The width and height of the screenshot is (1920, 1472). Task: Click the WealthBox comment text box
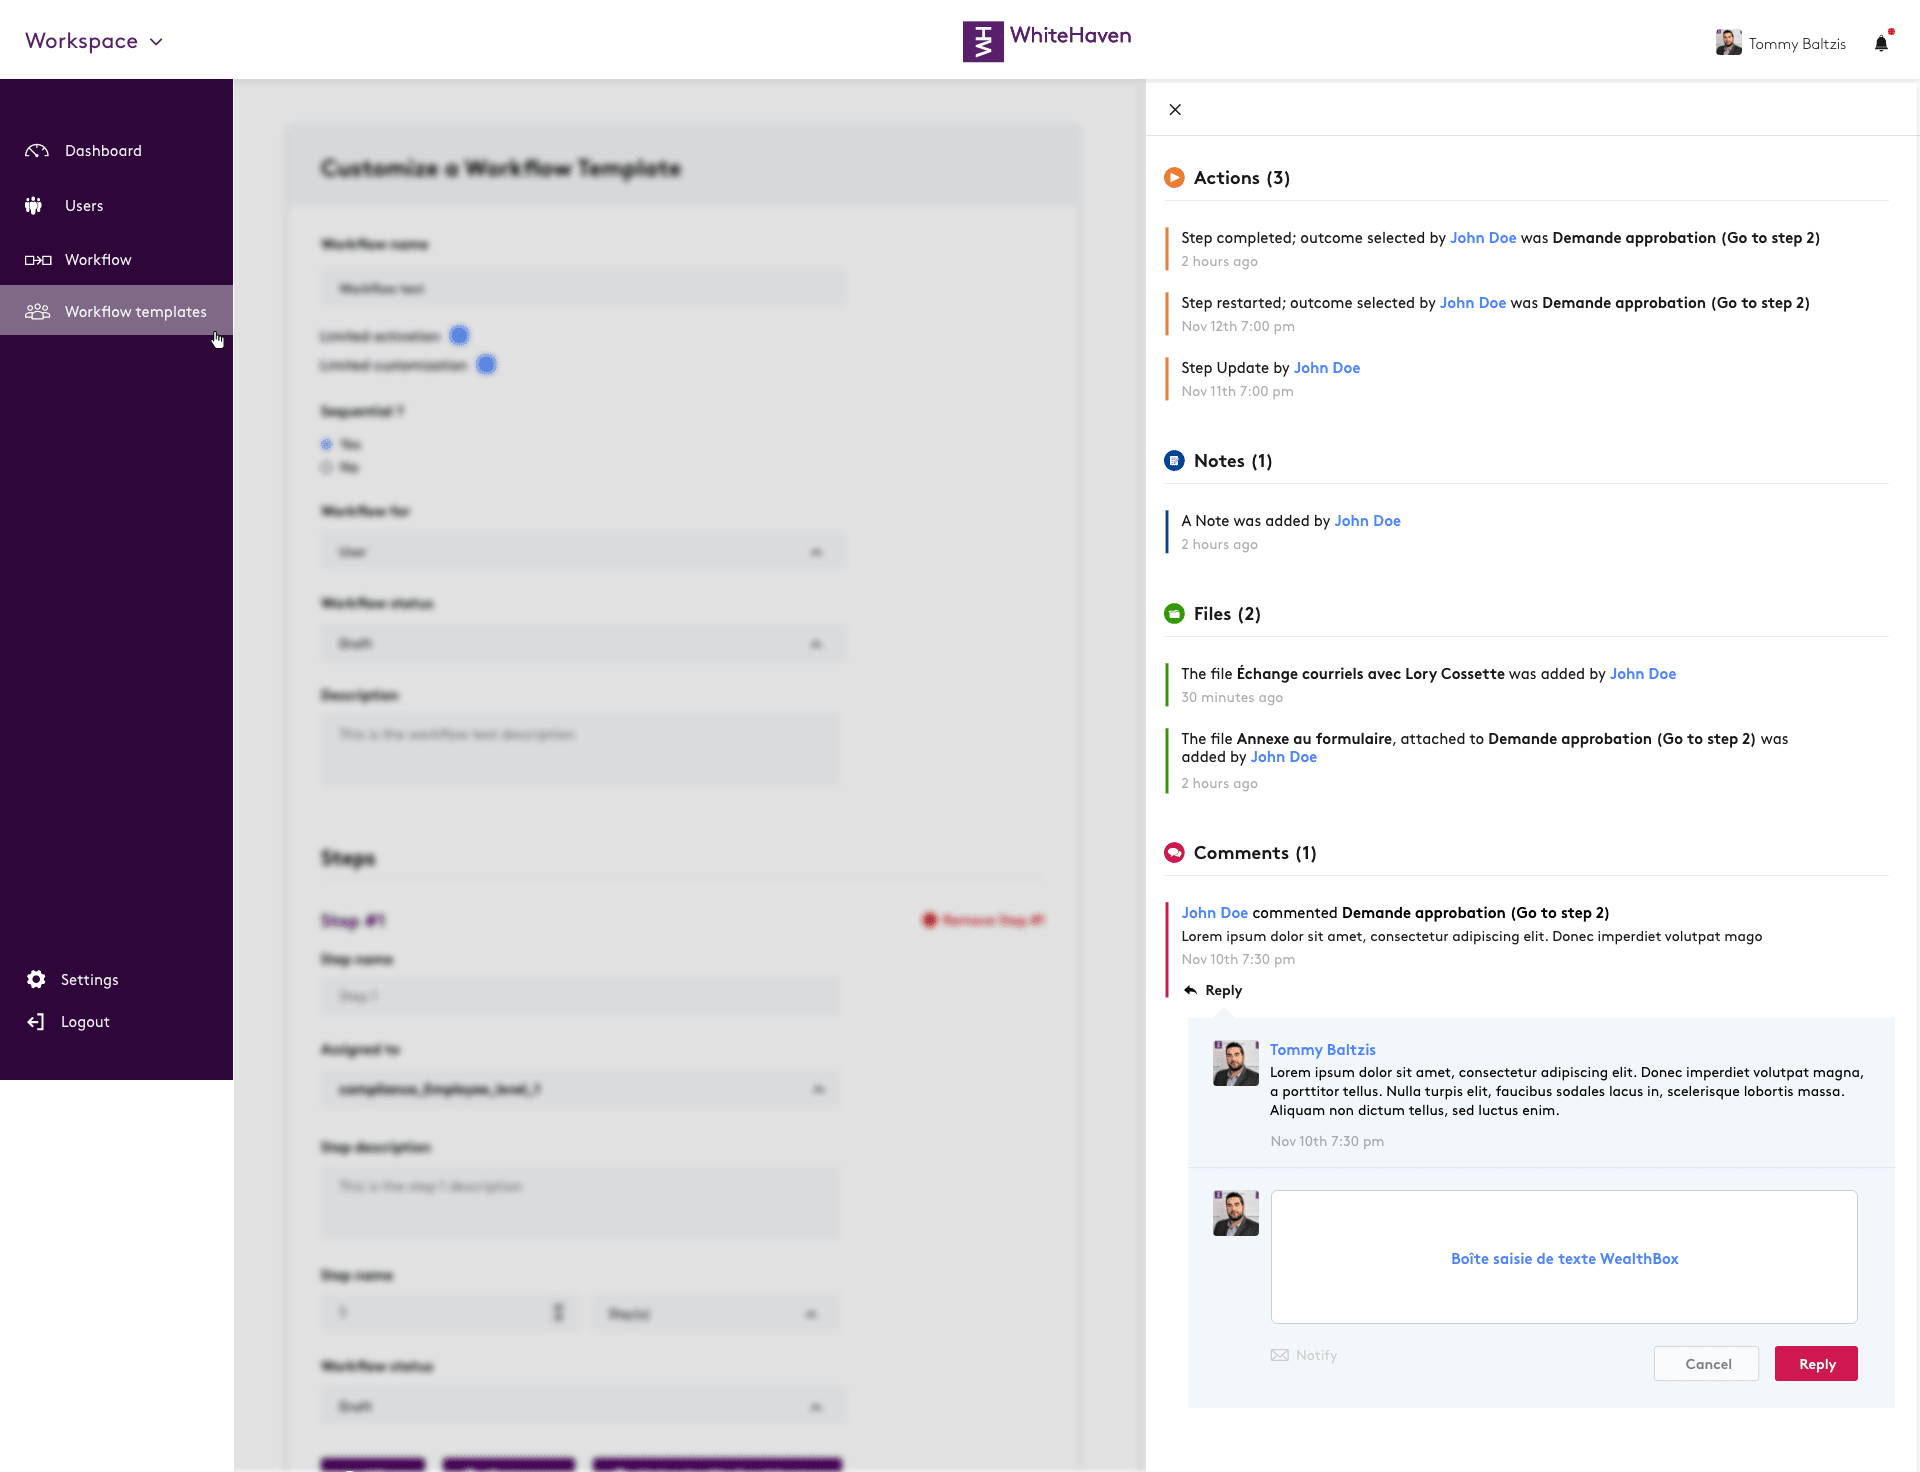pos(1564,1257)
